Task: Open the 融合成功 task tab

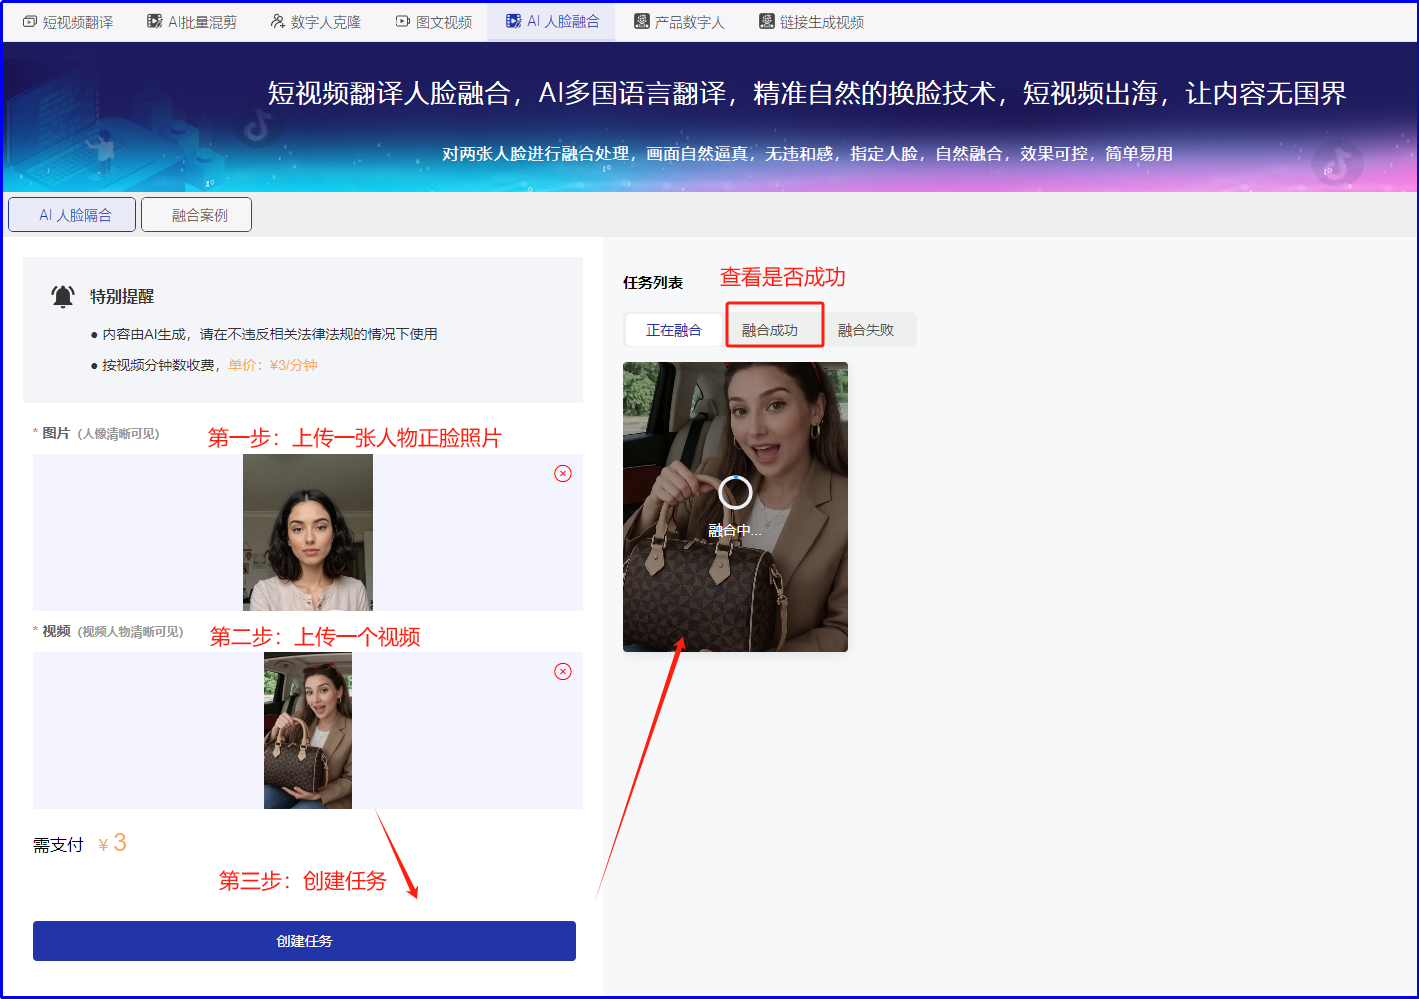Action: click(x=770, y=330)
